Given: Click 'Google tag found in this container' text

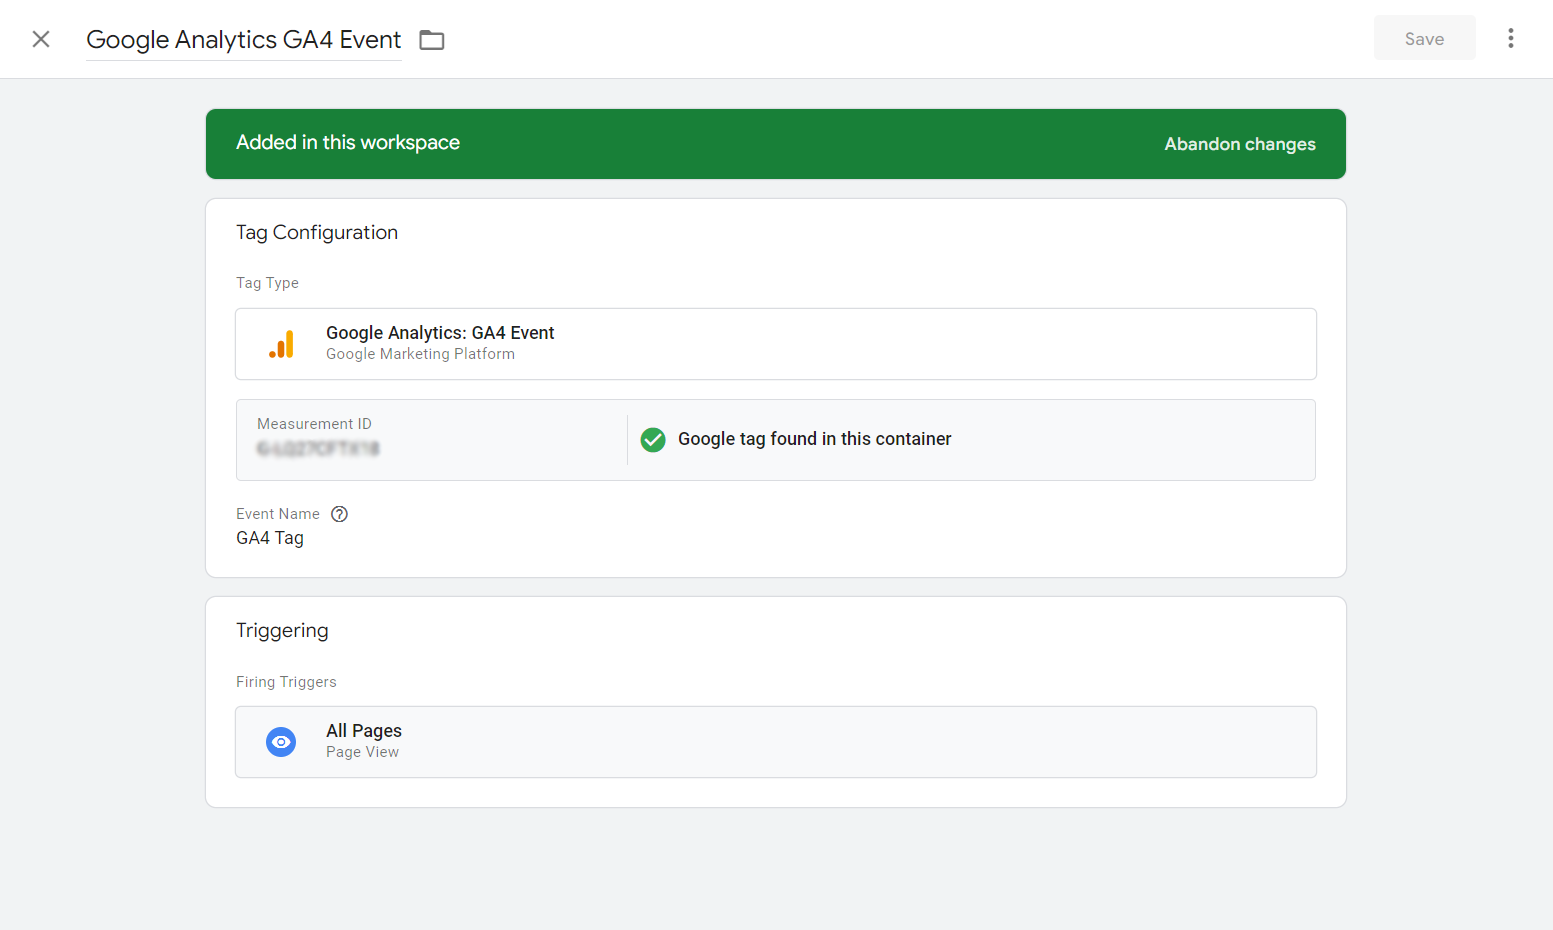Looking at the screenshot, I should pyautogui.click(x=814, y=439).
